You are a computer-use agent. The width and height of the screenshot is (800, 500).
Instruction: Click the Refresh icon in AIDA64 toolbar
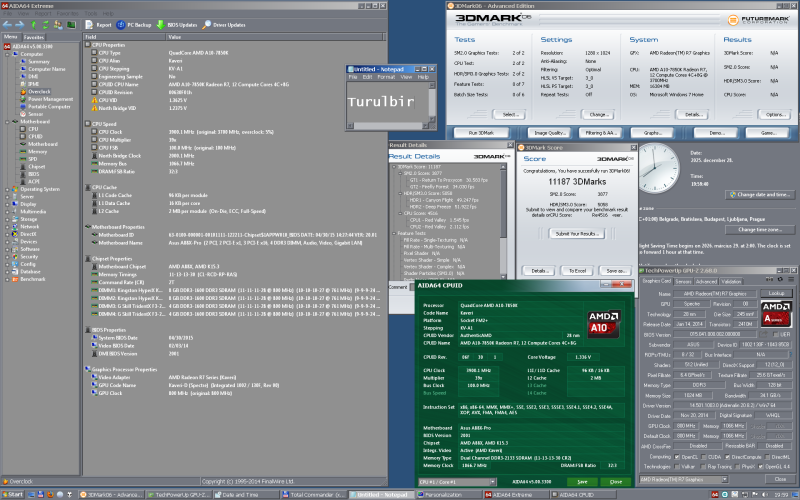coord(45,24)
